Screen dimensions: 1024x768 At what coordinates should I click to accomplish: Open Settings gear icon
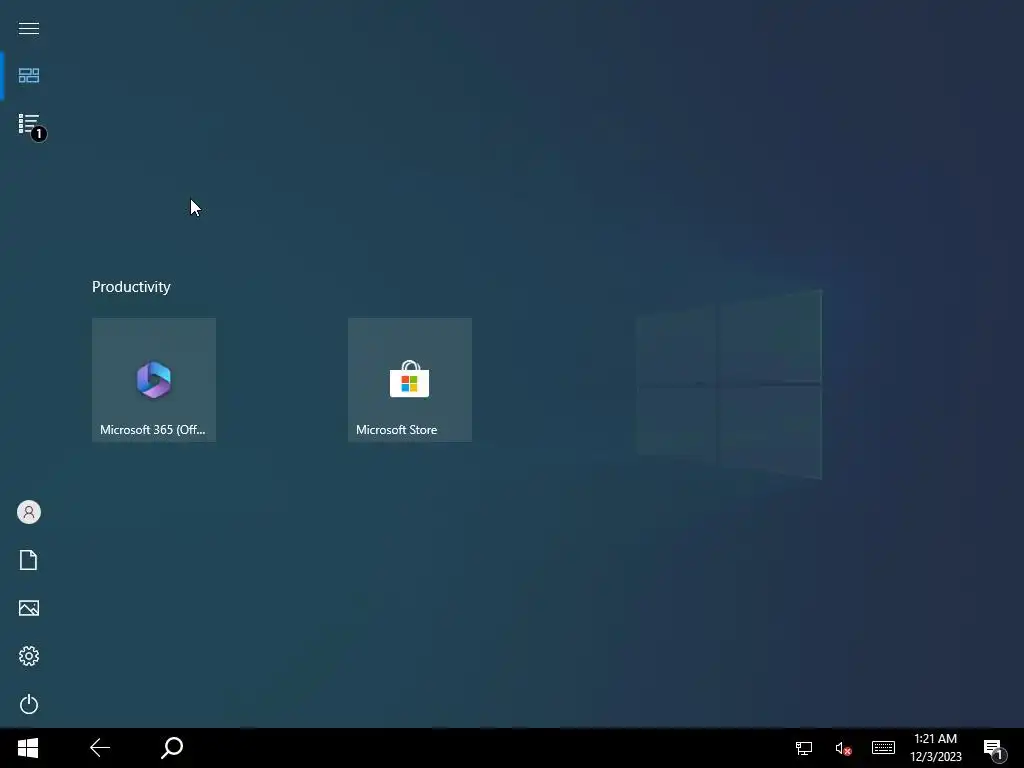pos(29,656)
